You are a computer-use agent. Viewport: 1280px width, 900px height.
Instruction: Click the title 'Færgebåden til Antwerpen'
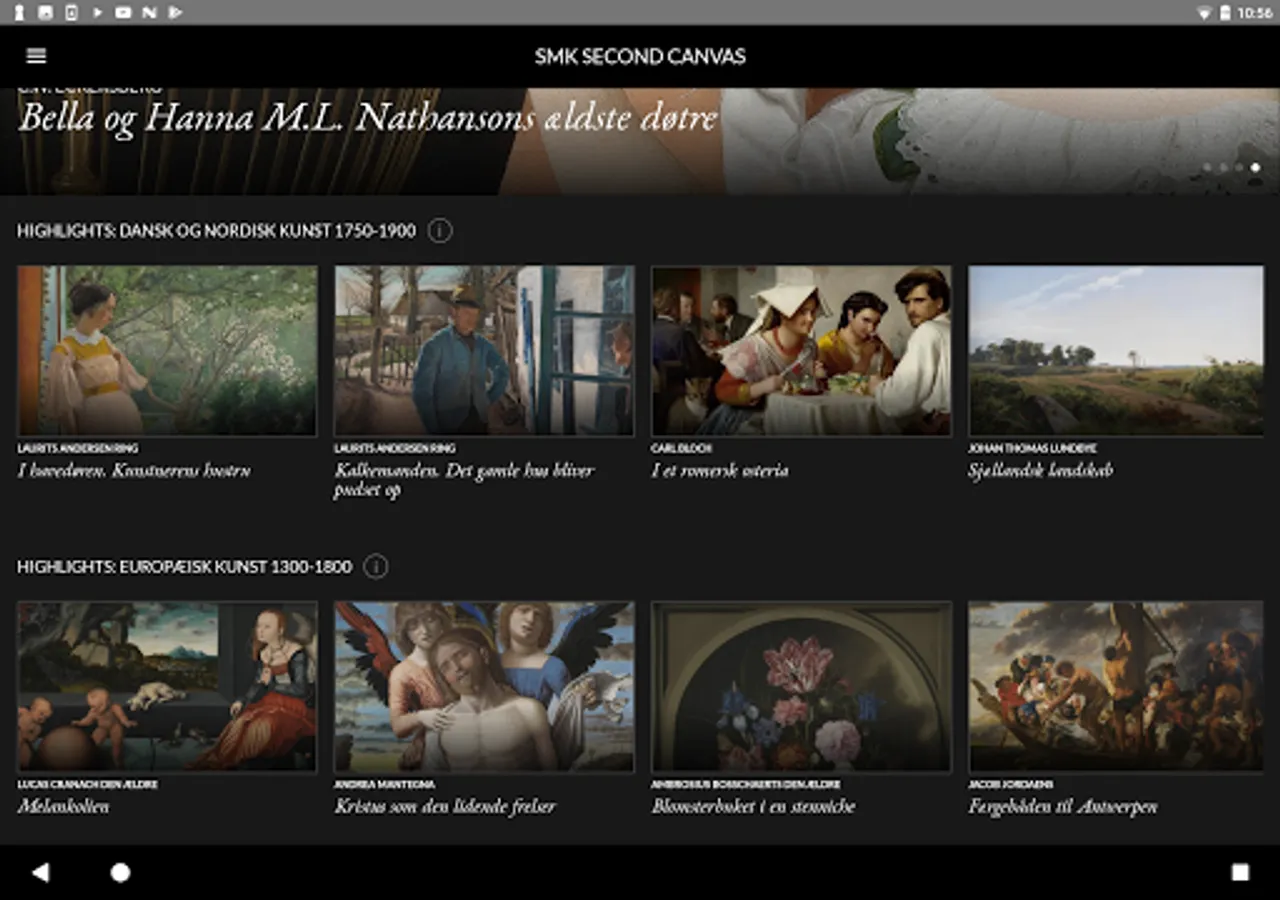tap(1062, 806)
